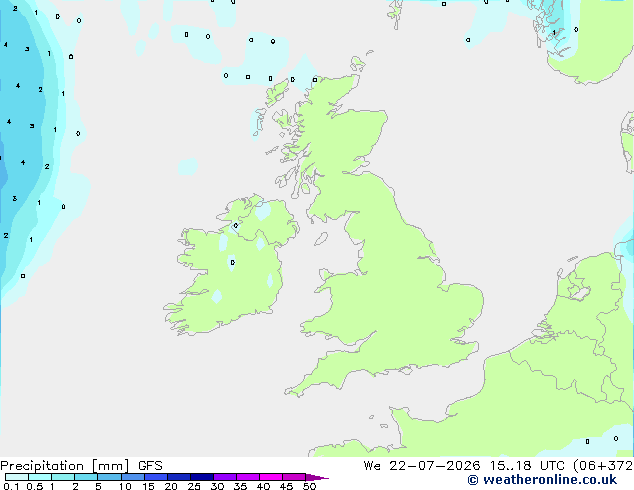
Task: Click the "GFS" model label
Action: tap(150, 466)
